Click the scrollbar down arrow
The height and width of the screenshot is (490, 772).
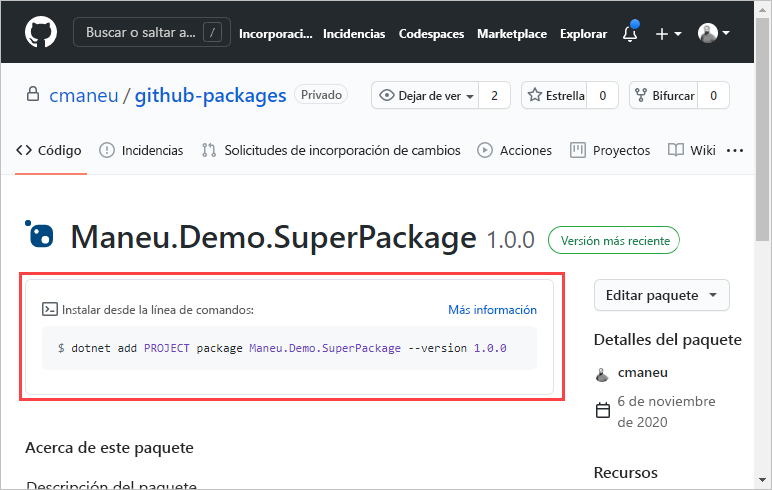click(762, 480)
